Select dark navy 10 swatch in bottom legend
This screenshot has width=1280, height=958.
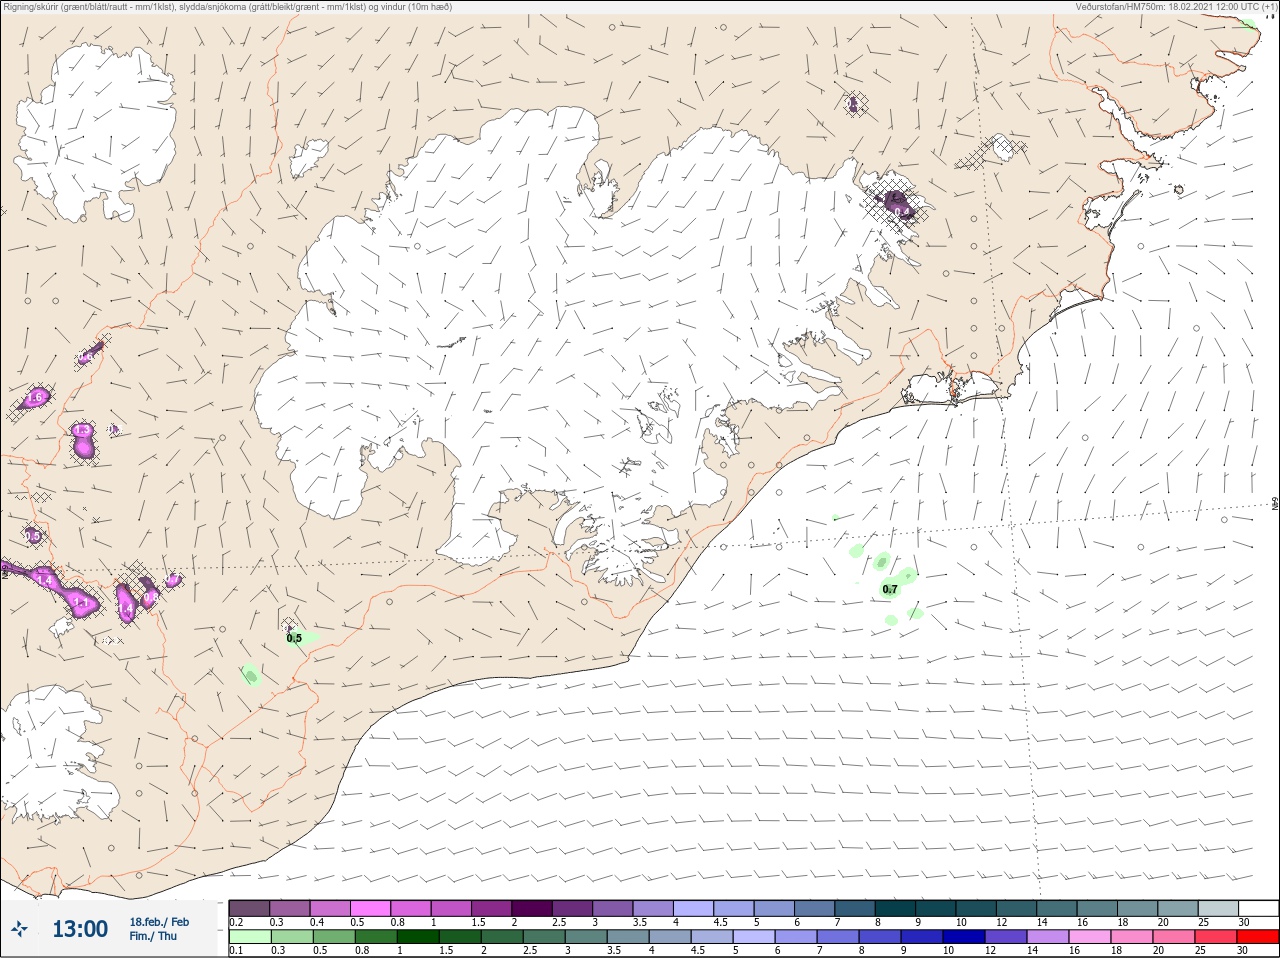point(963,937)
